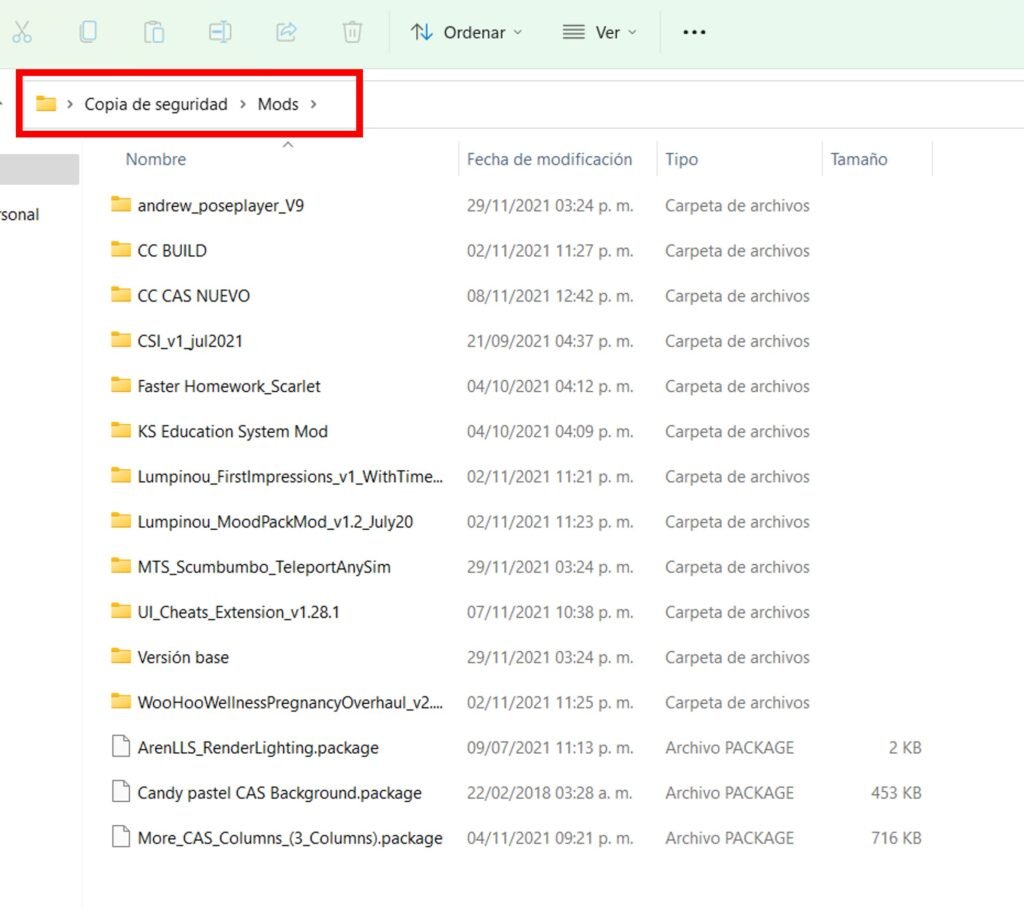Sort by Fecha de modificación column
The image size is (1024, 908).
(x=549, y=159)
